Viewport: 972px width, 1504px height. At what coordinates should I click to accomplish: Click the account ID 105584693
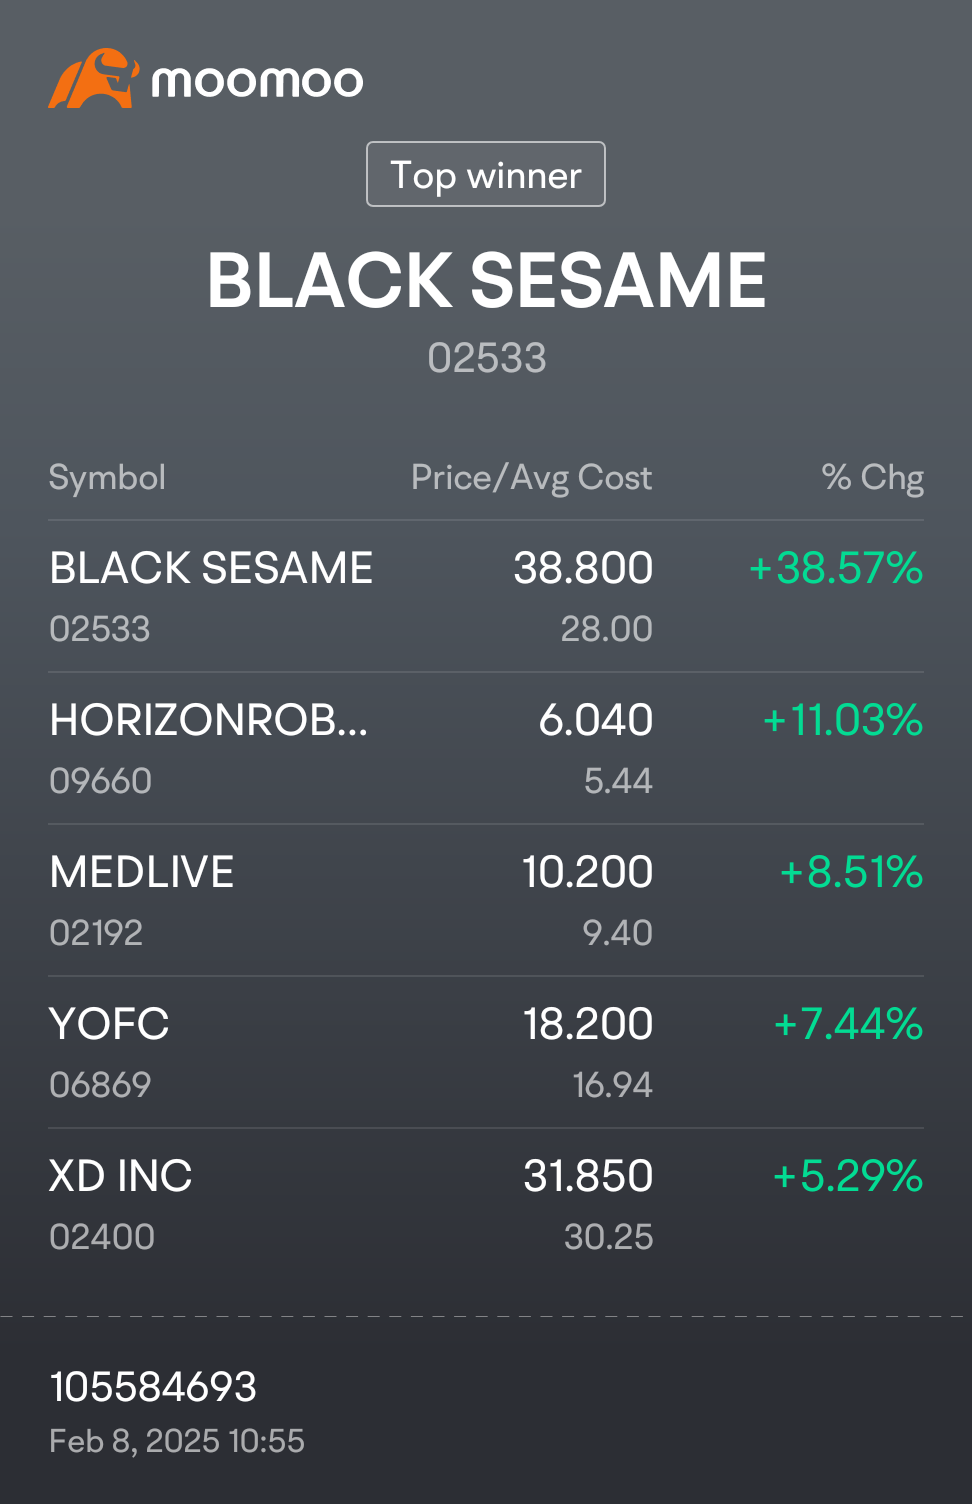coord(153,1387)
